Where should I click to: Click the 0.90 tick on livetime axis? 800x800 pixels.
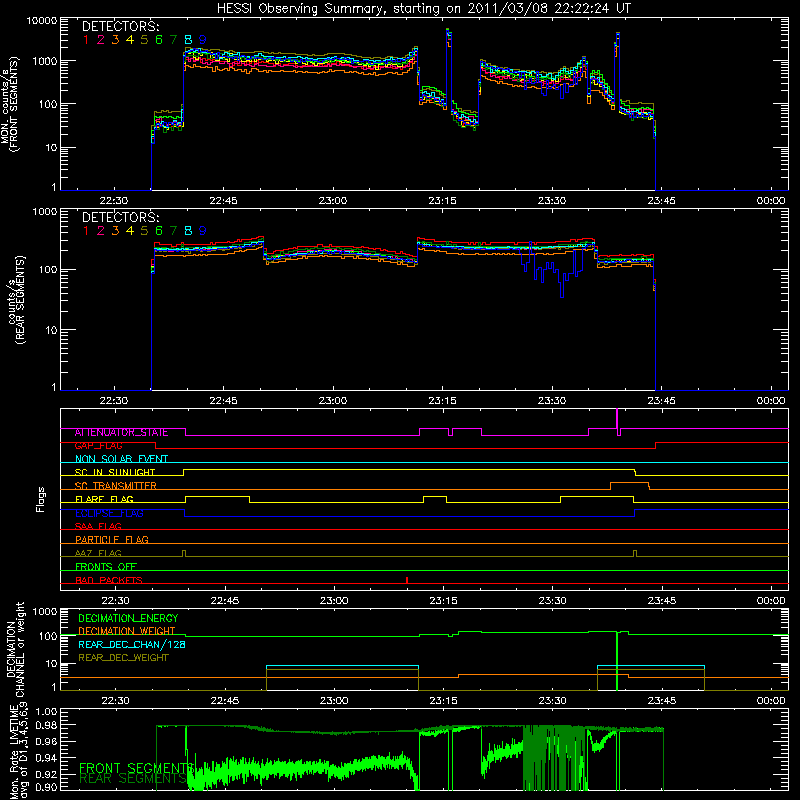(47, 787)
